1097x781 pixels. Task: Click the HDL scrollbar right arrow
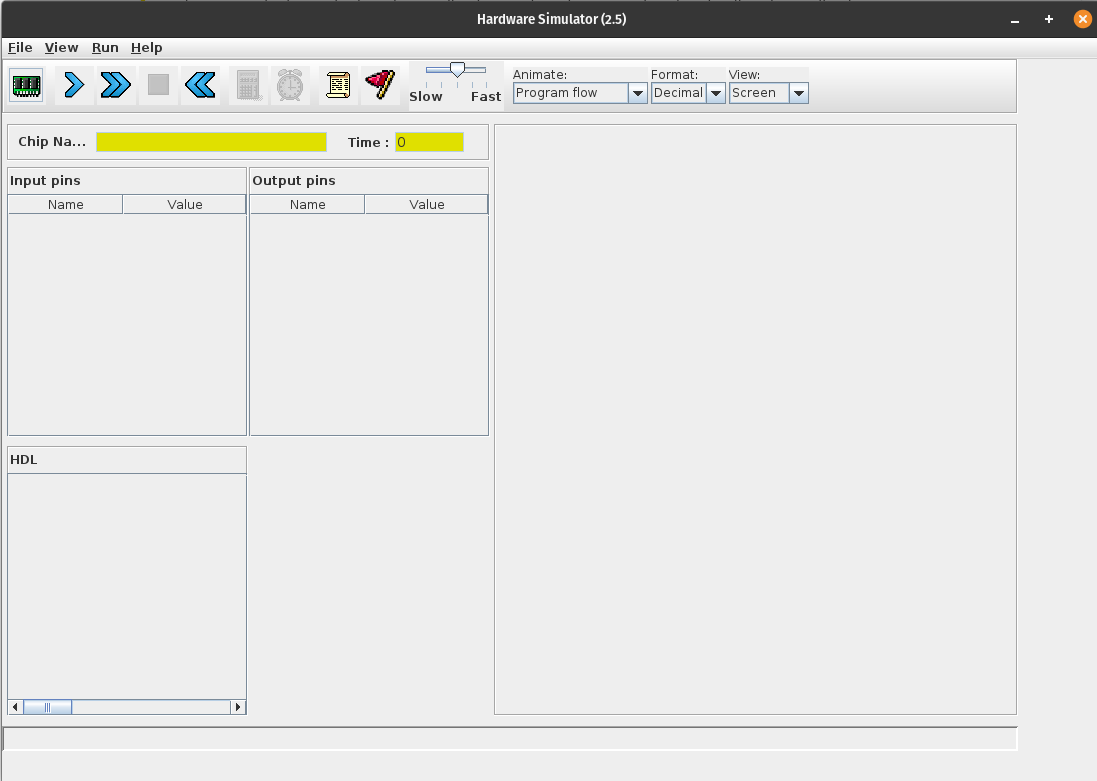[238, 707]
